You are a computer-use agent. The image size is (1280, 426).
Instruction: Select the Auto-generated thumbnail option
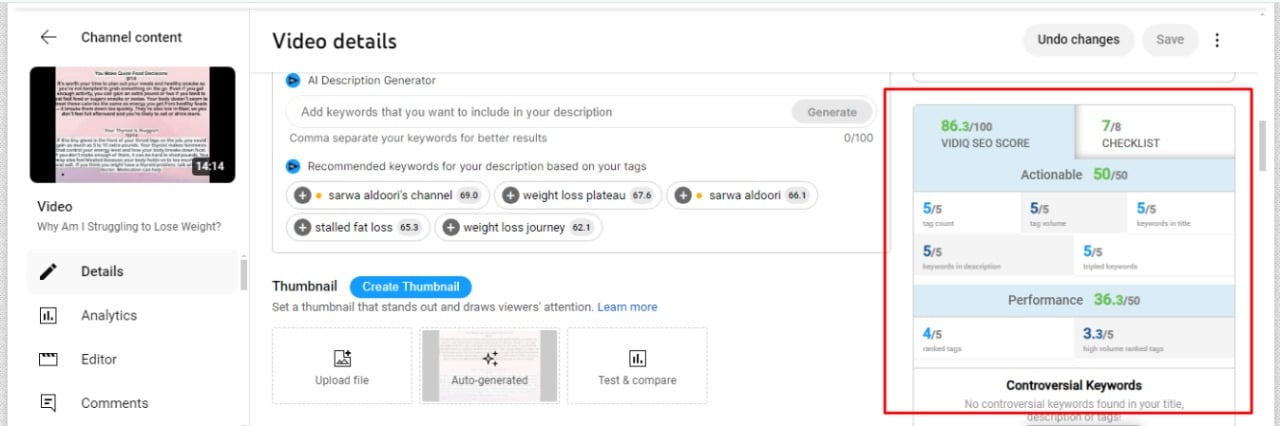(x=489, y=366)
